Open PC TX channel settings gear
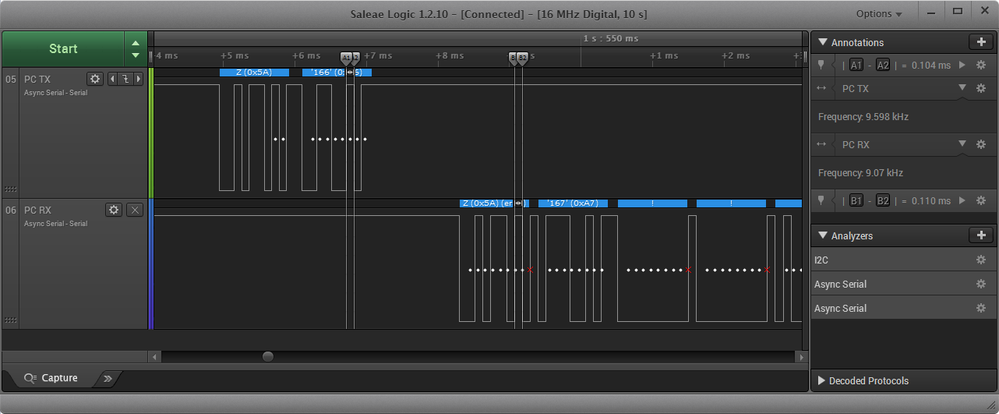999x414 pixels. tap(95, 79)
